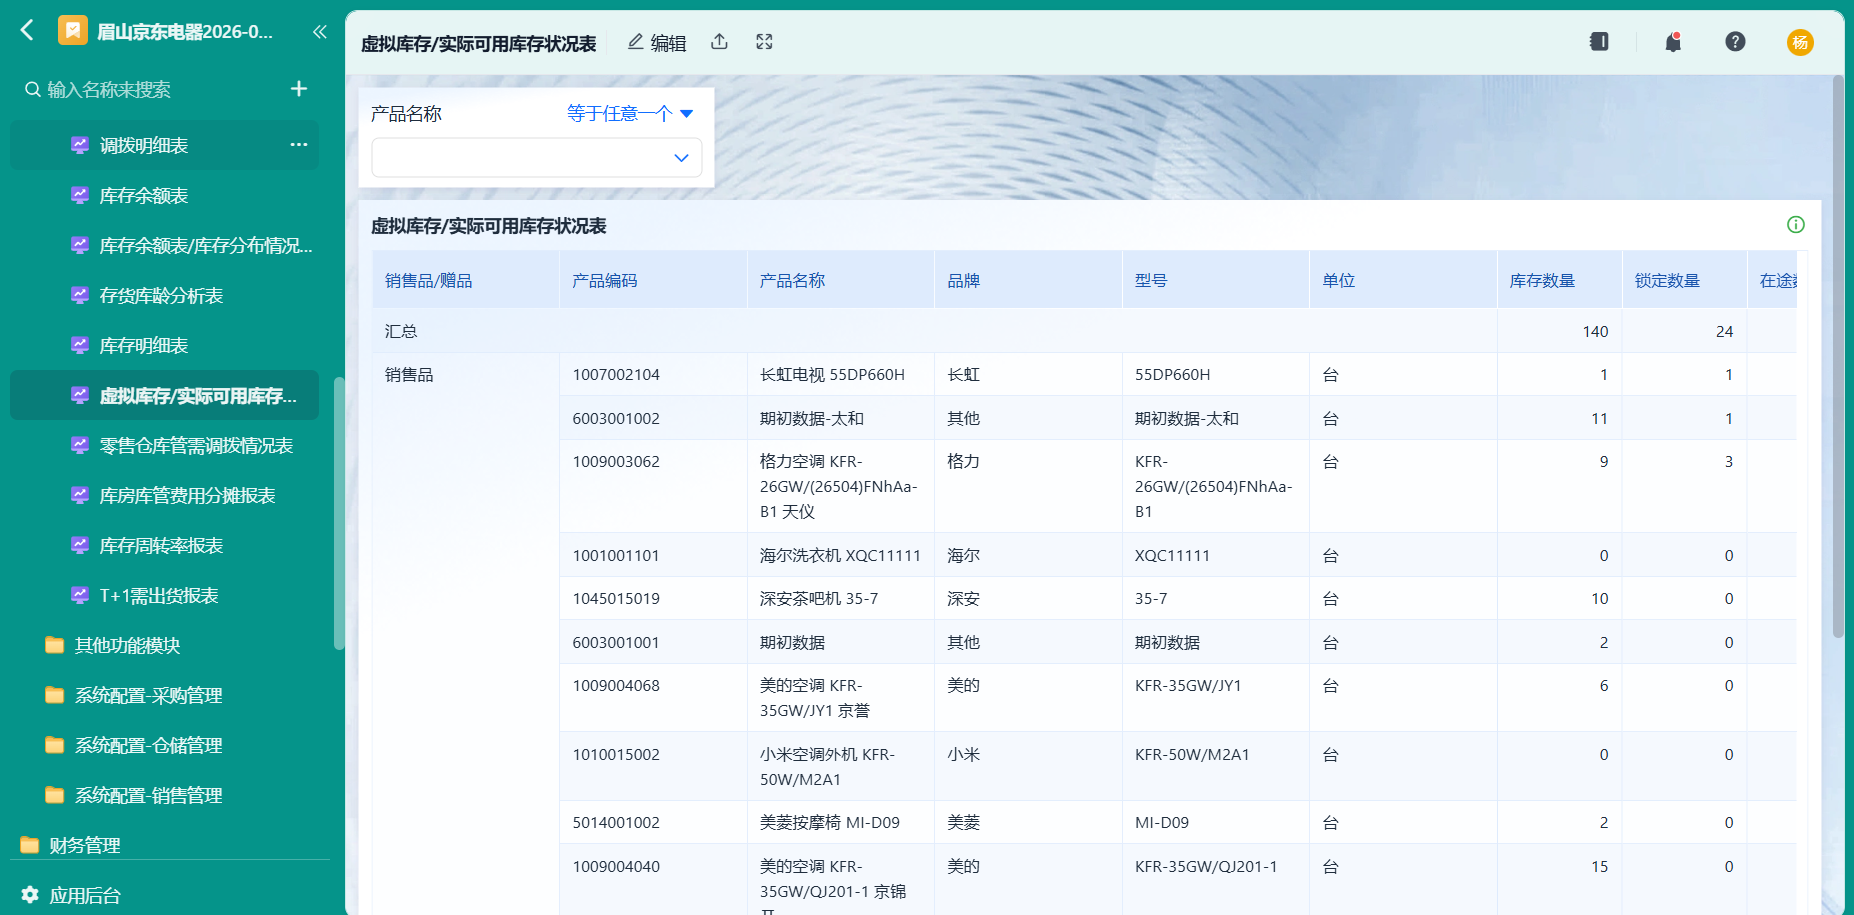Image resolution: width=1854 pixels, height=915 pixels.
Task: Add new item with plus icon
Action: [x=298, y=89]
